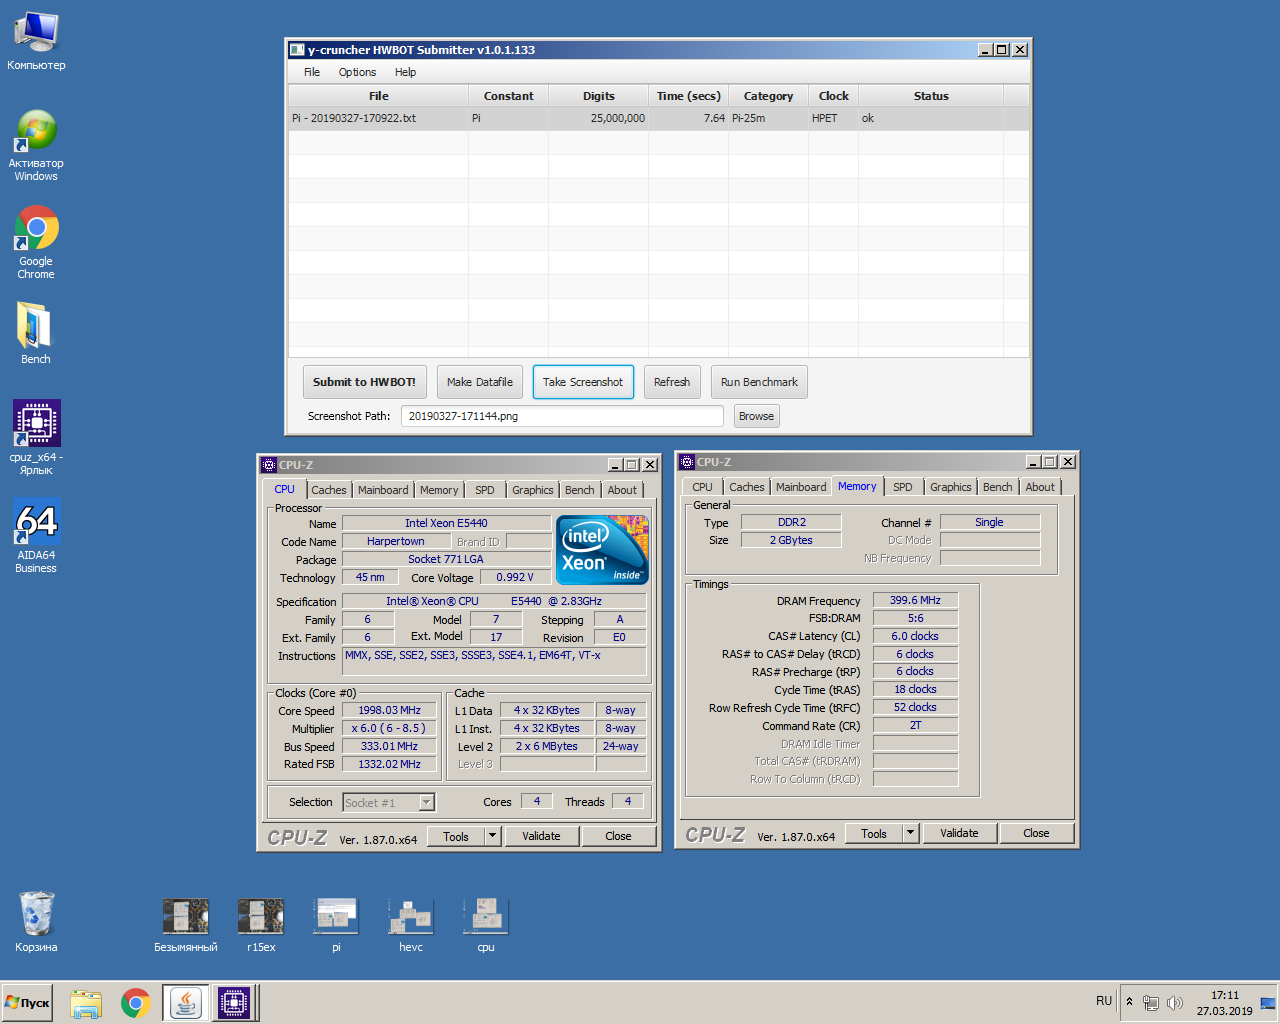1280x1024 pixels.
Task: Open the Компьютер desktop icon
Action: pos(36,42)
